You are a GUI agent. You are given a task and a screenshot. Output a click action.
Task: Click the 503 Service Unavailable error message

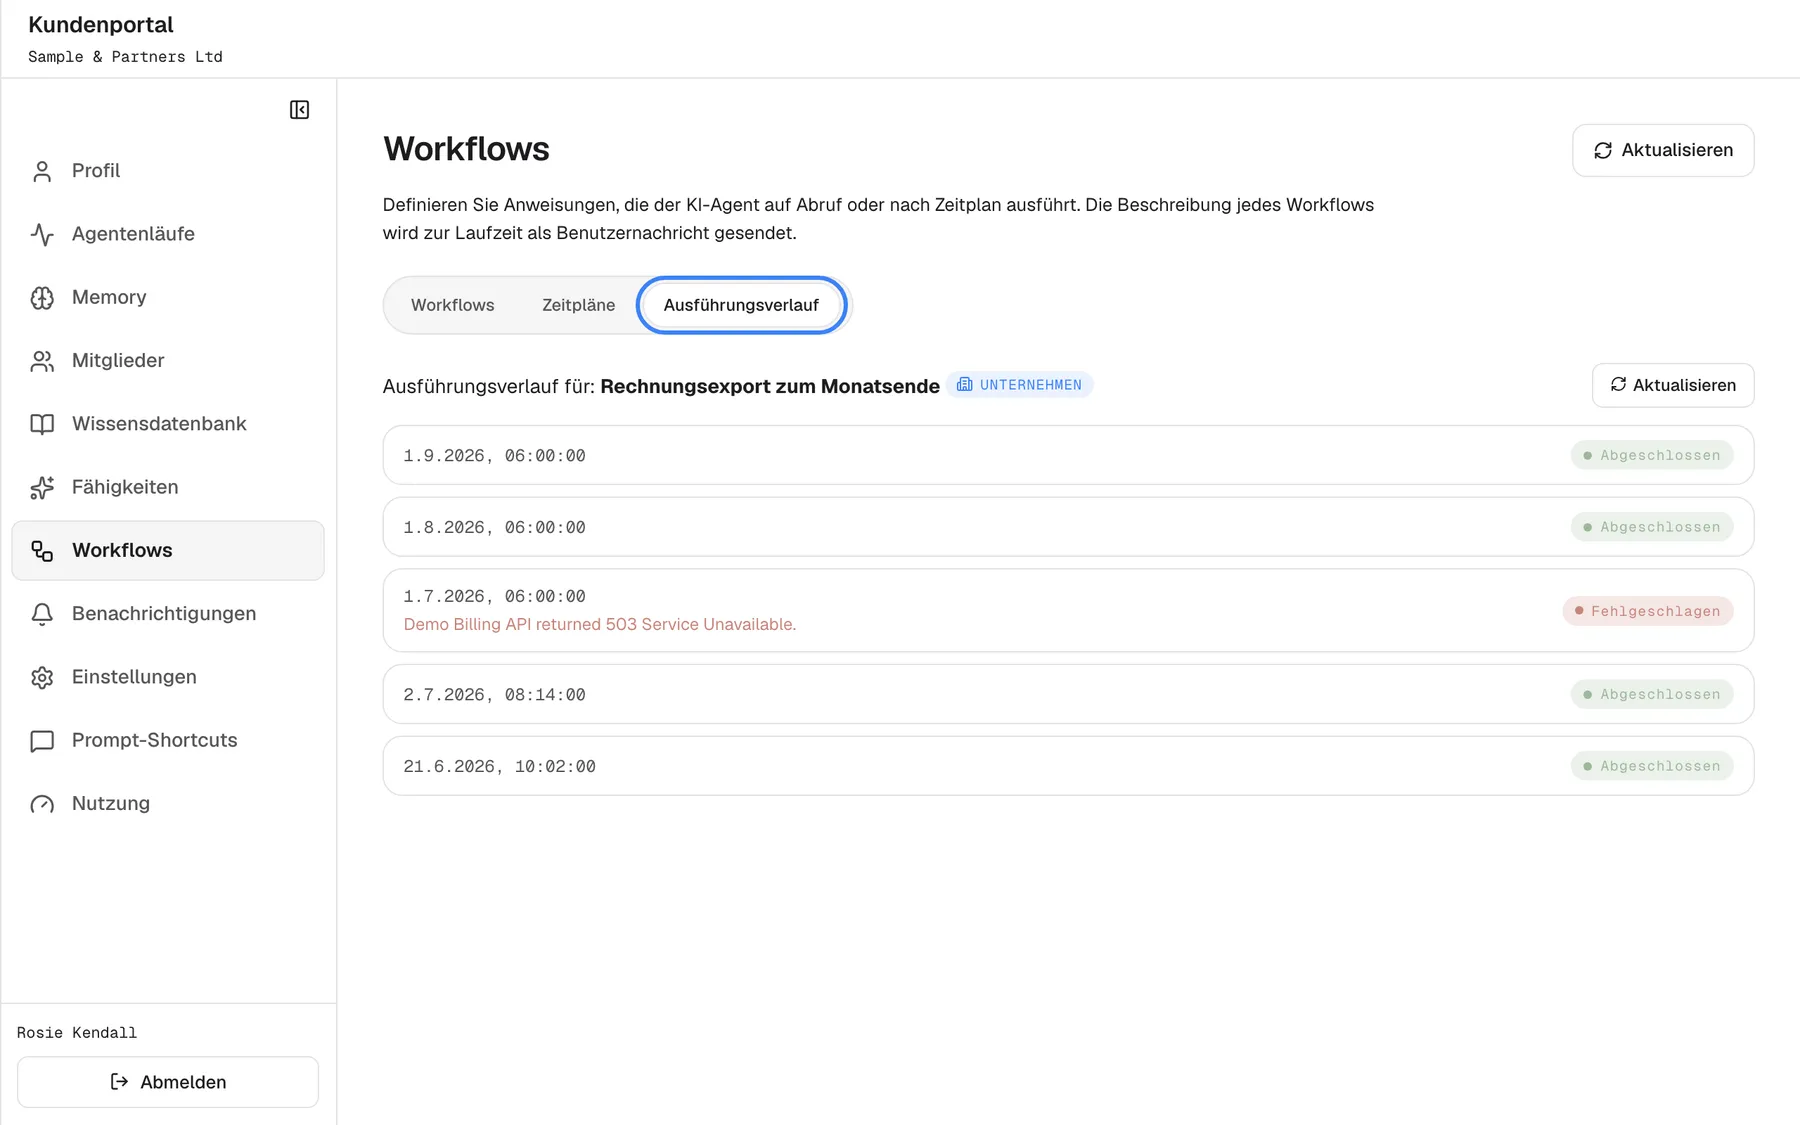[600, 624]
